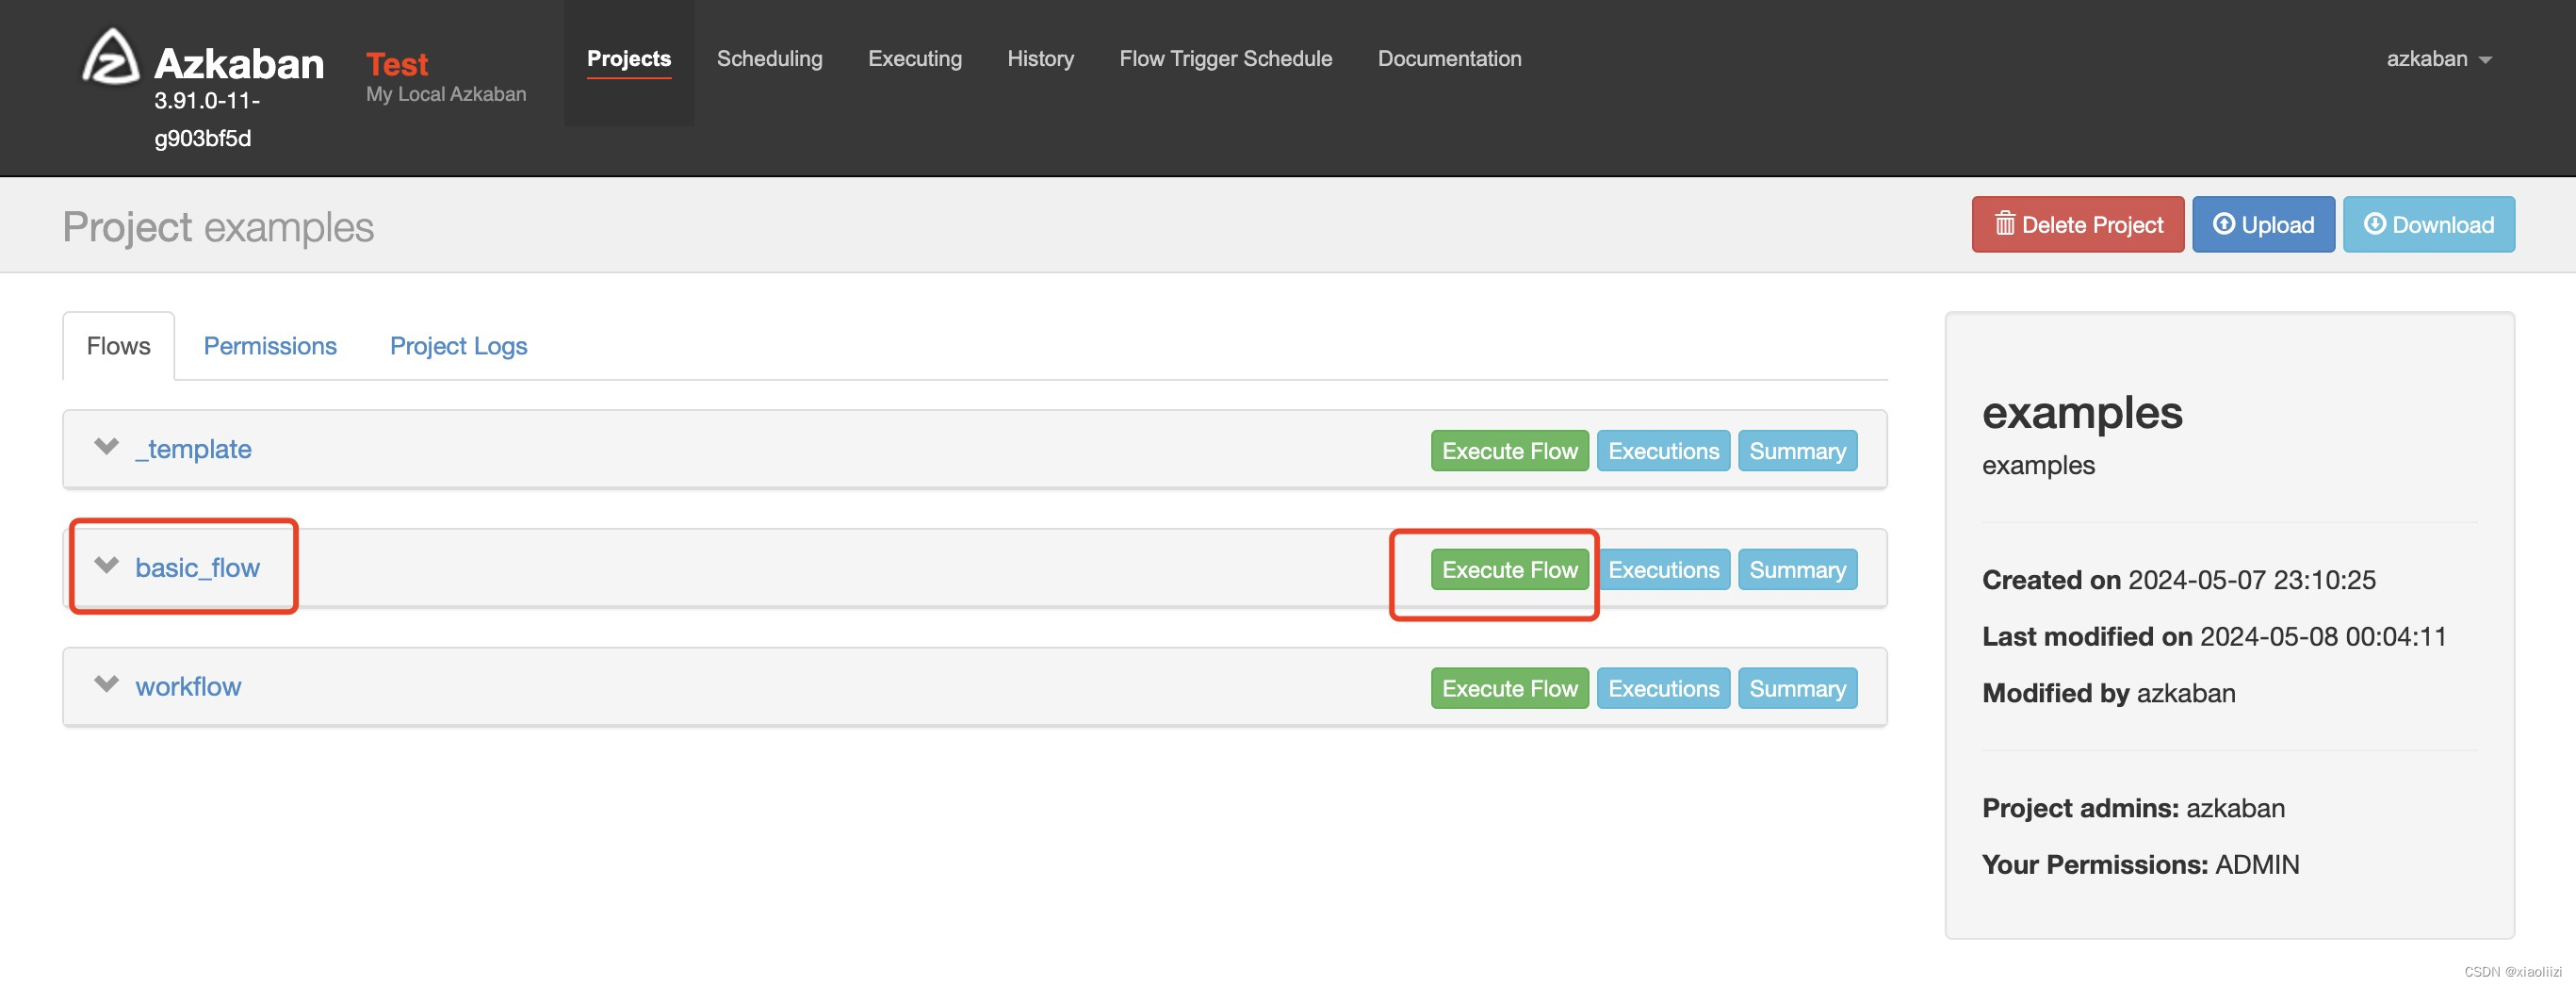2576x986 pixels.
Task: Open the workflow flow link
Action: [188, 687]
